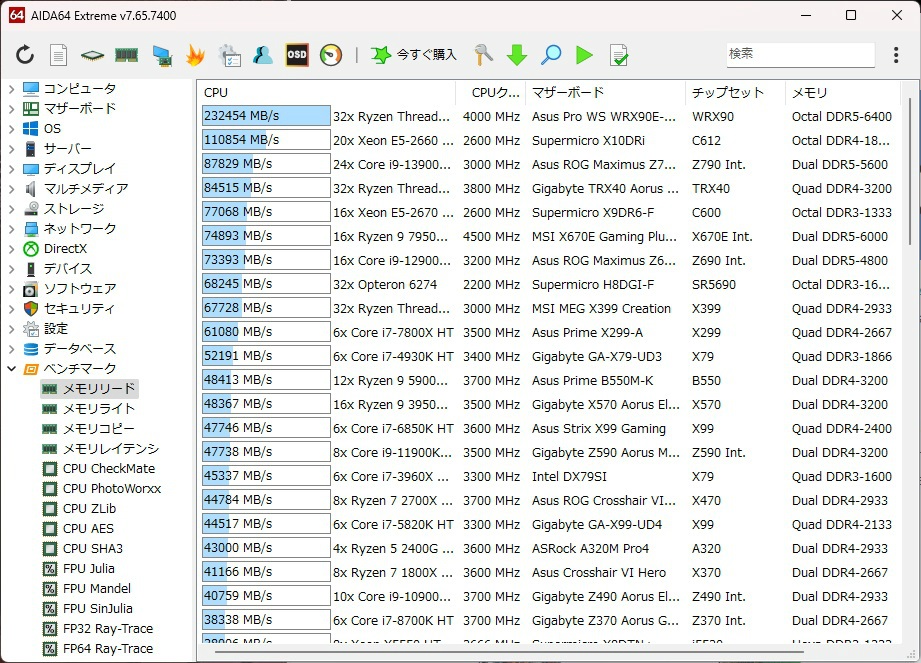Click the green Start benchmark play icon
The height and width of the screenshot is (663, 921).
585,55
